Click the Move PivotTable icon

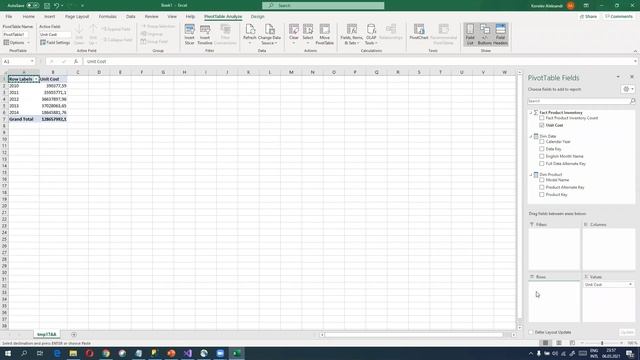coord(324,34)
